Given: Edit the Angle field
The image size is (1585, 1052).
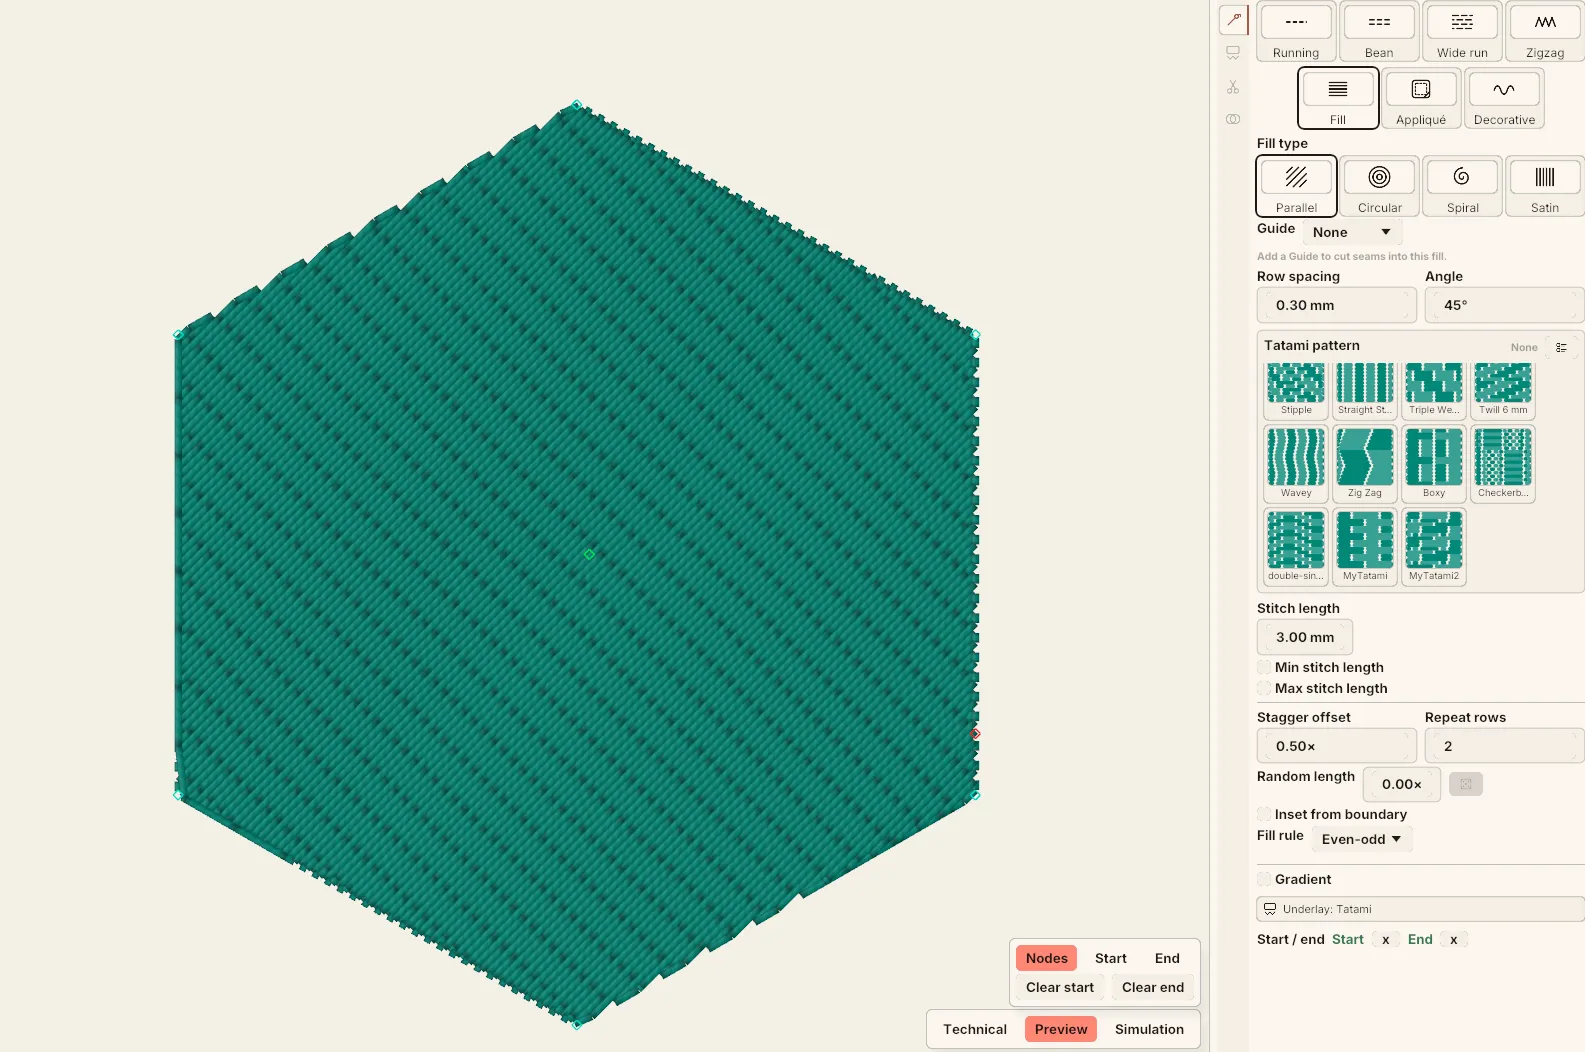Looking at the screenshot, I should 1504,305.
